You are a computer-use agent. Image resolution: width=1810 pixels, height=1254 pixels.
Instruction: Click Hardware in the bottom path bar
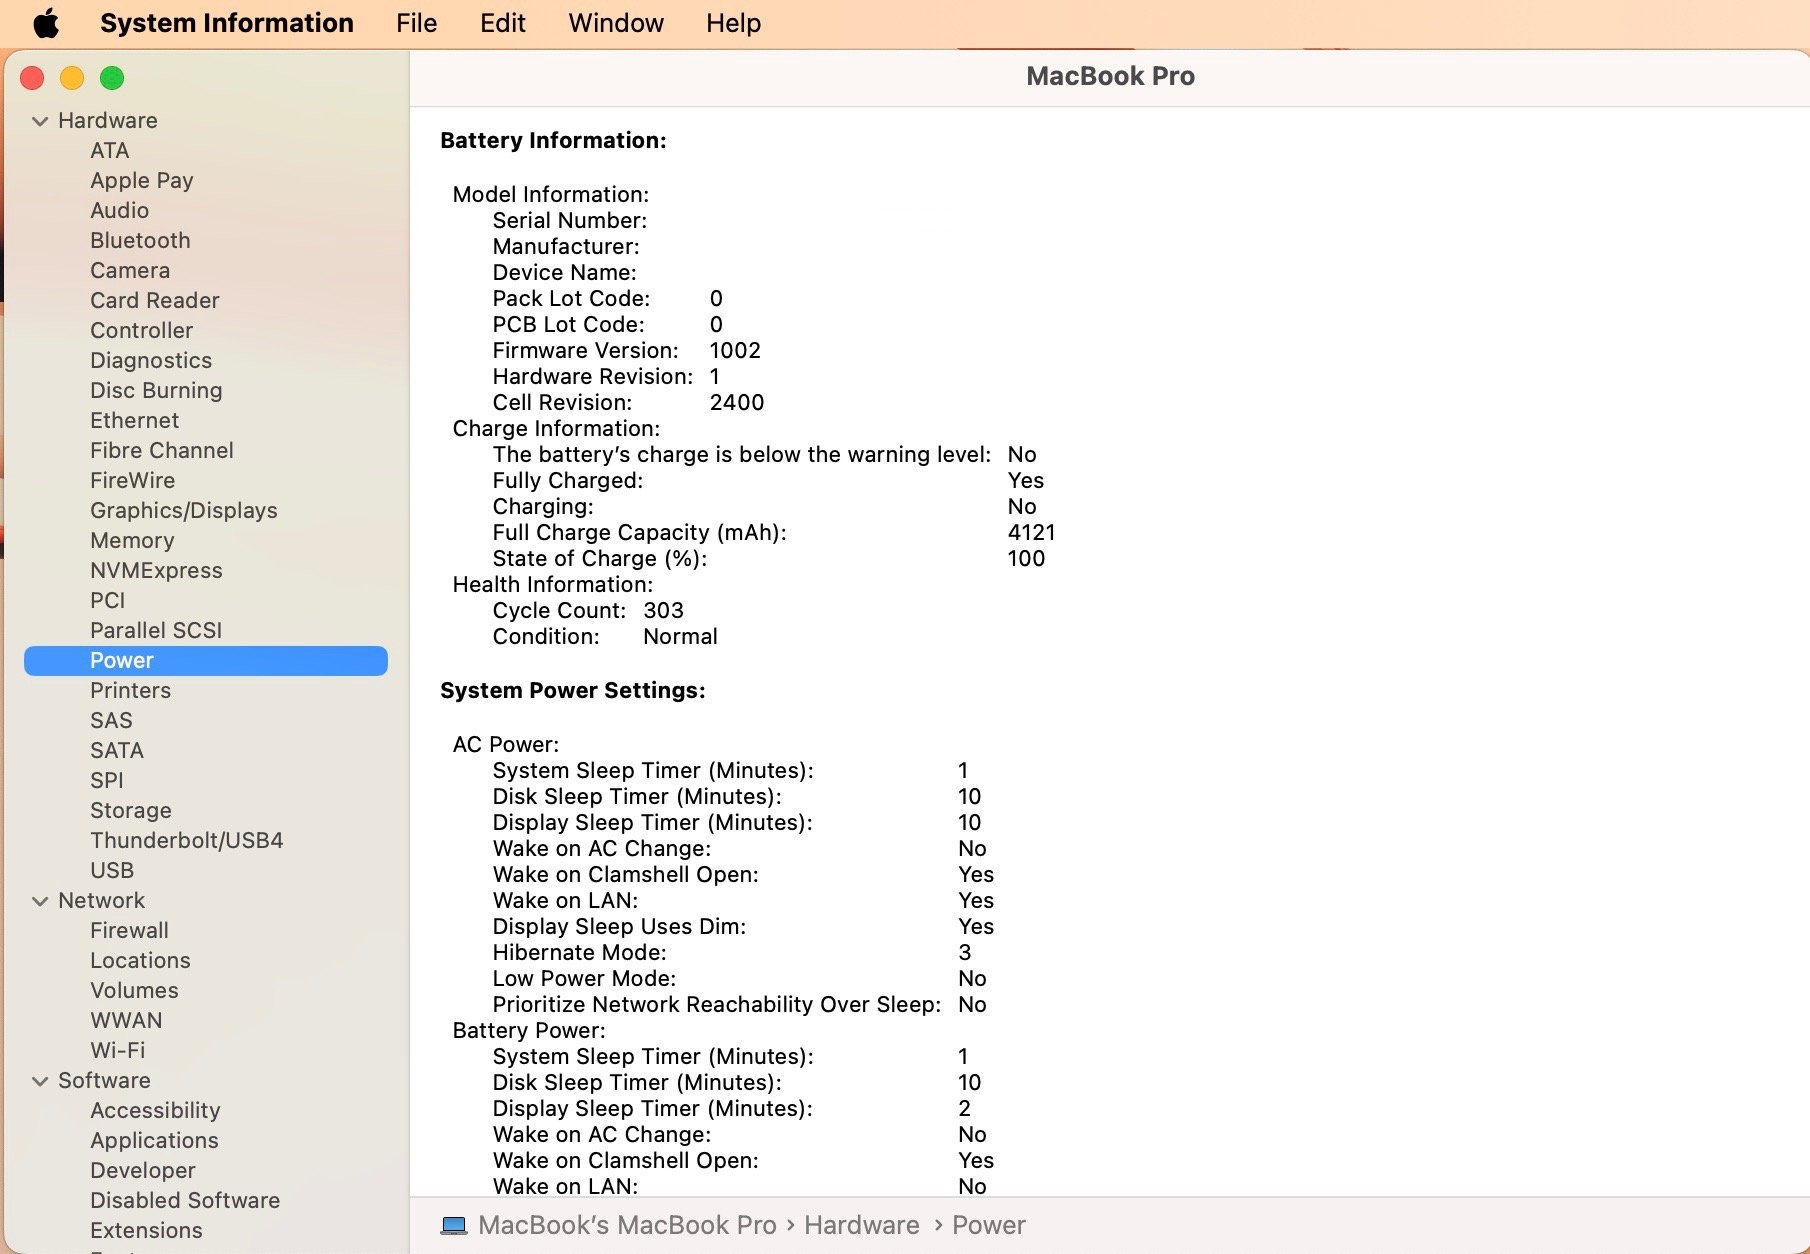click(861, 1225)
